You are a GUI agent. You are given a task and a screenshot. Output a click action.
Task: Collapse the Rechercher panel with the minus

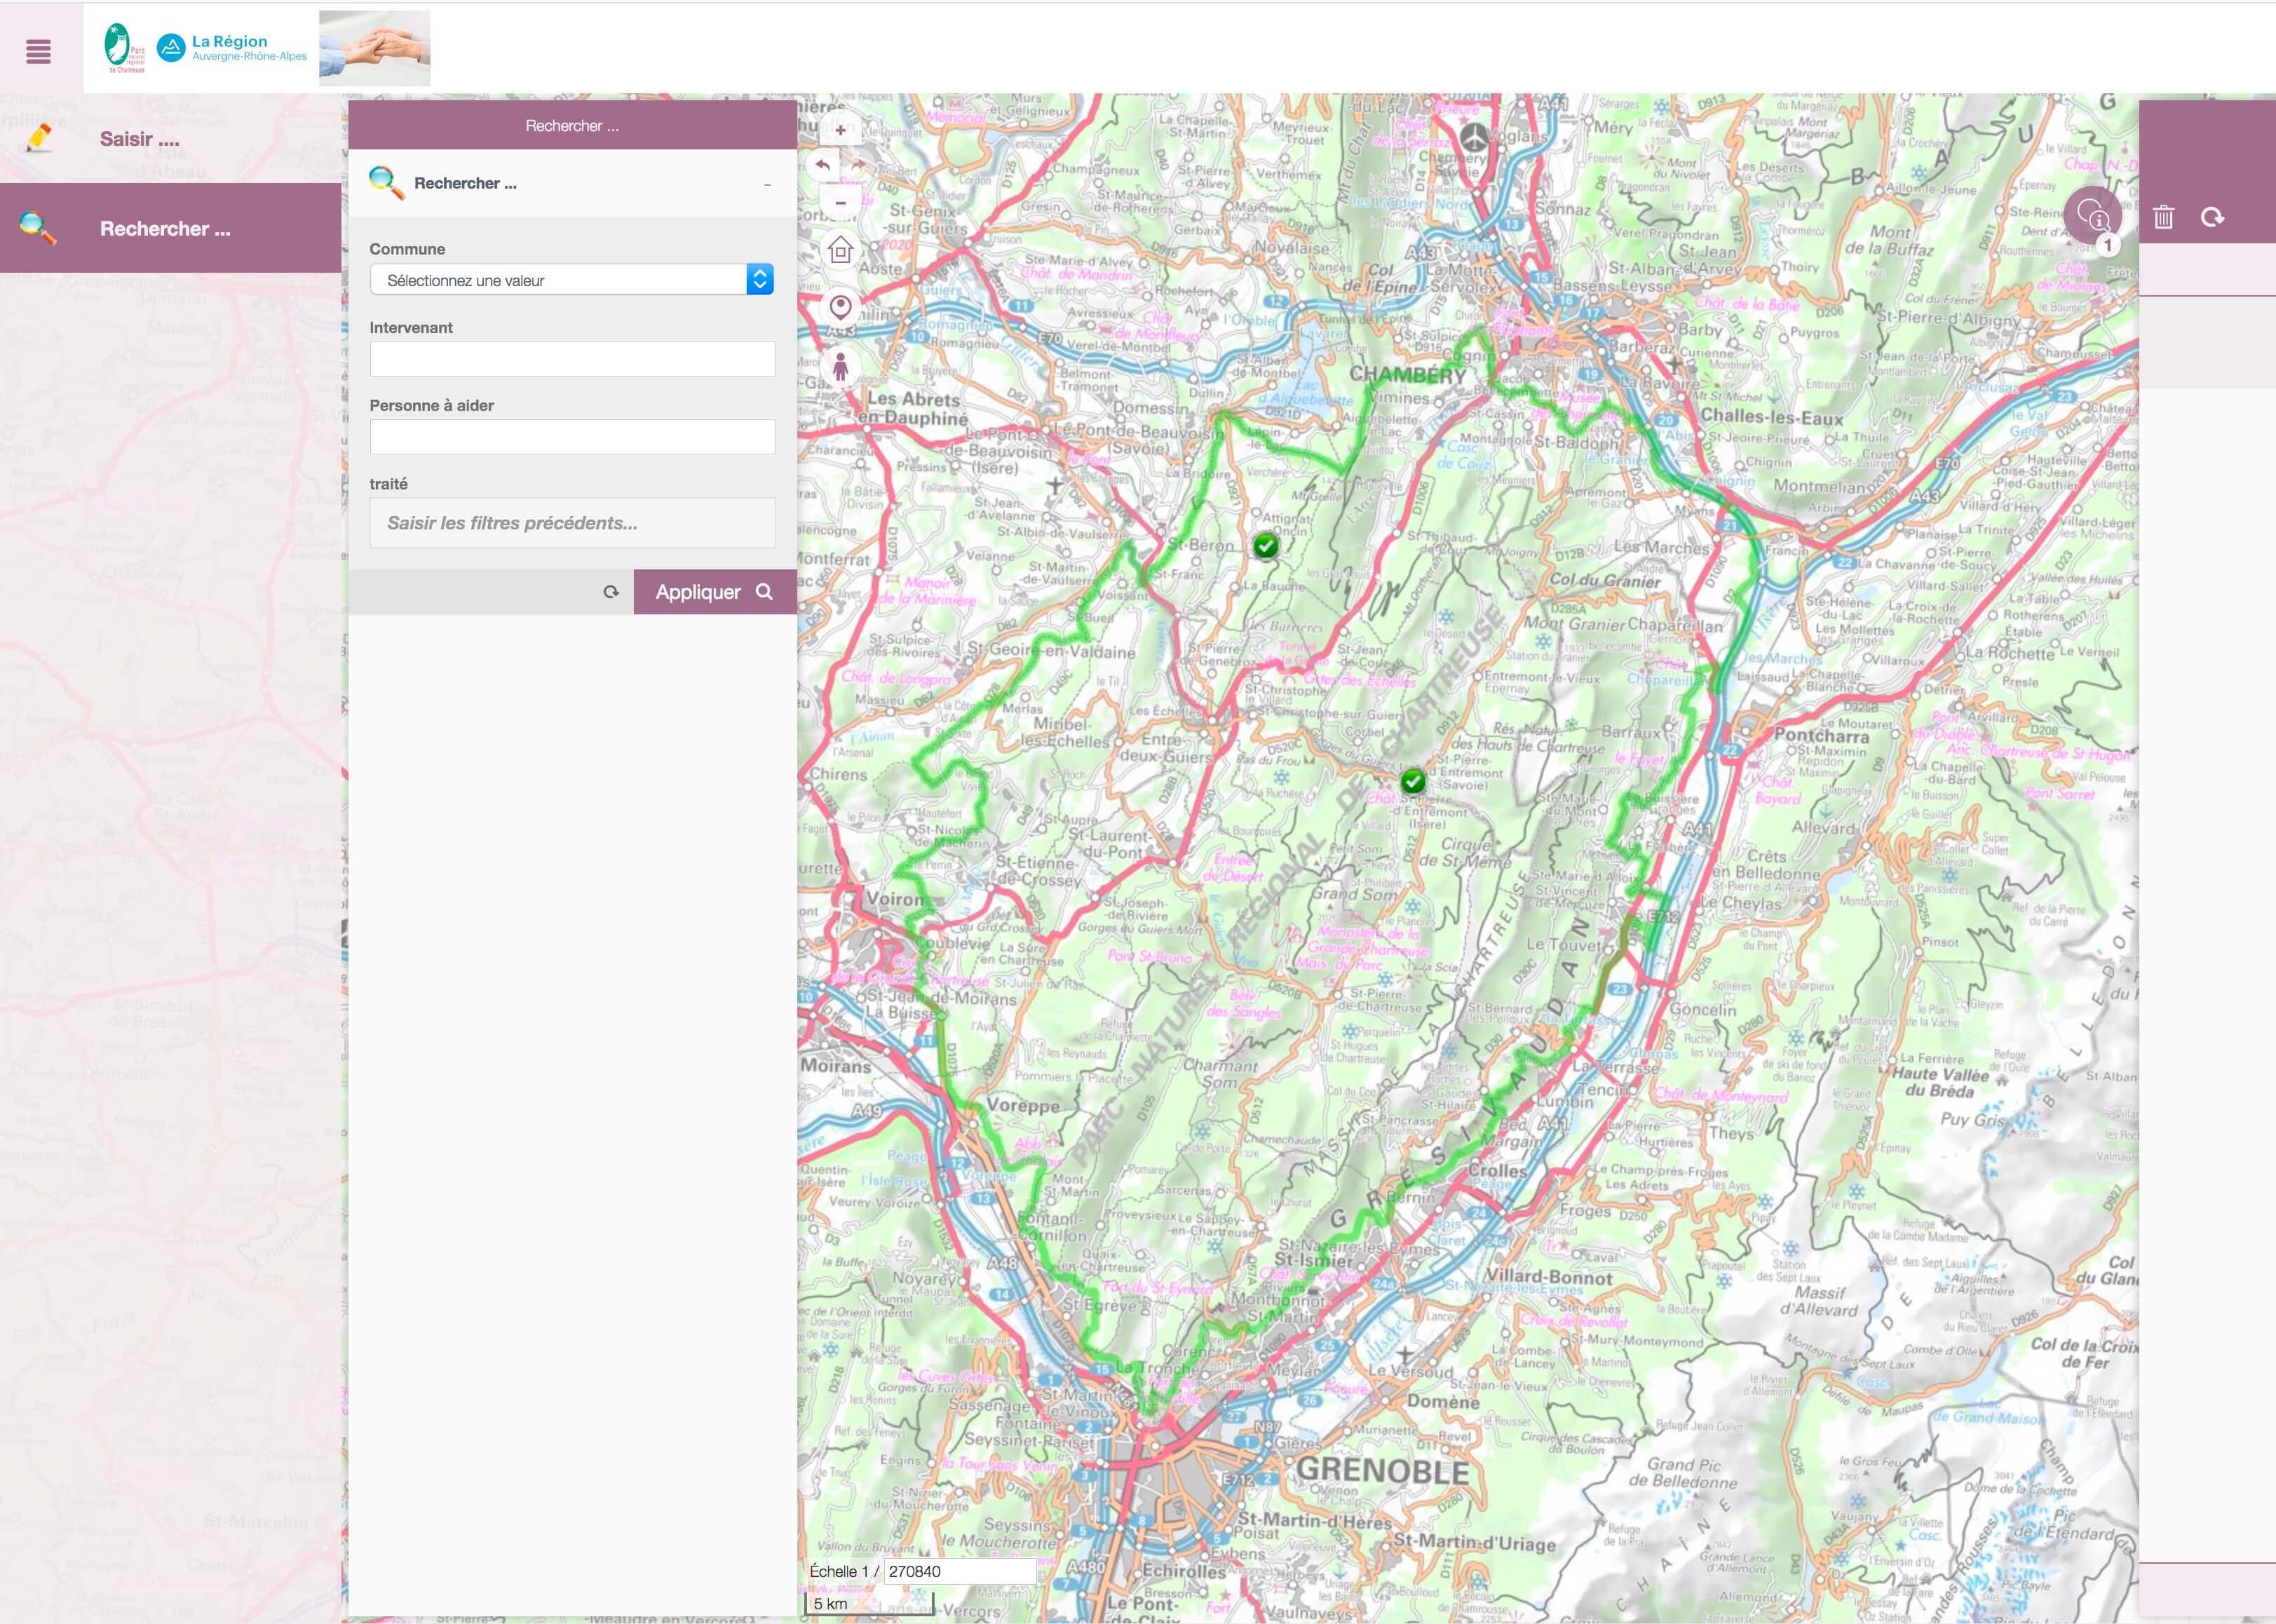click(767, 184)
